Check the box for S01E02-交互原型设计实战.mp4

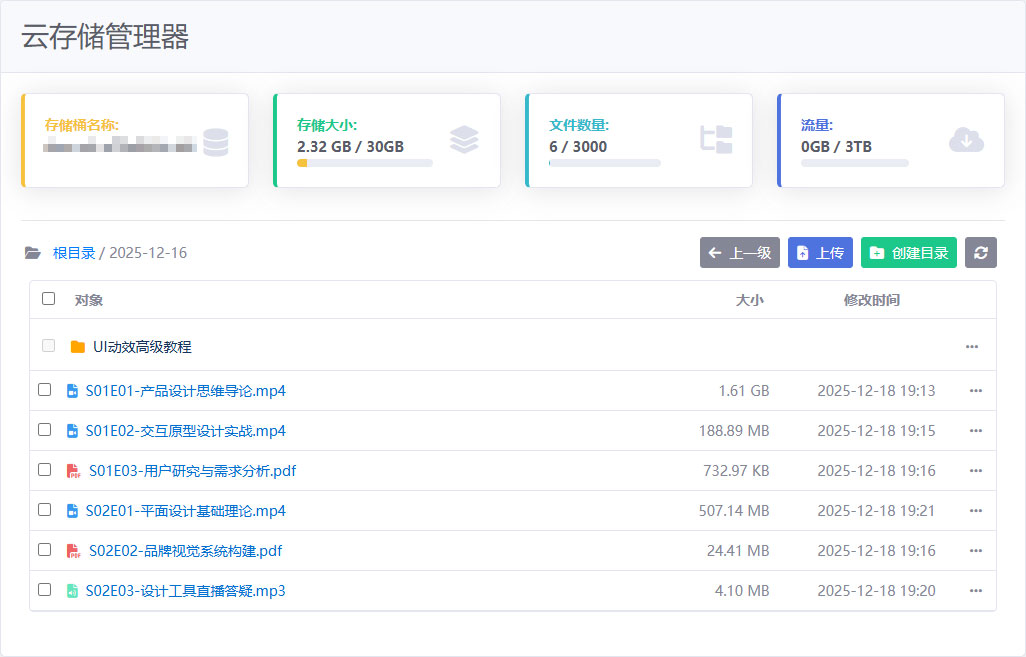(x=44, y=430)
